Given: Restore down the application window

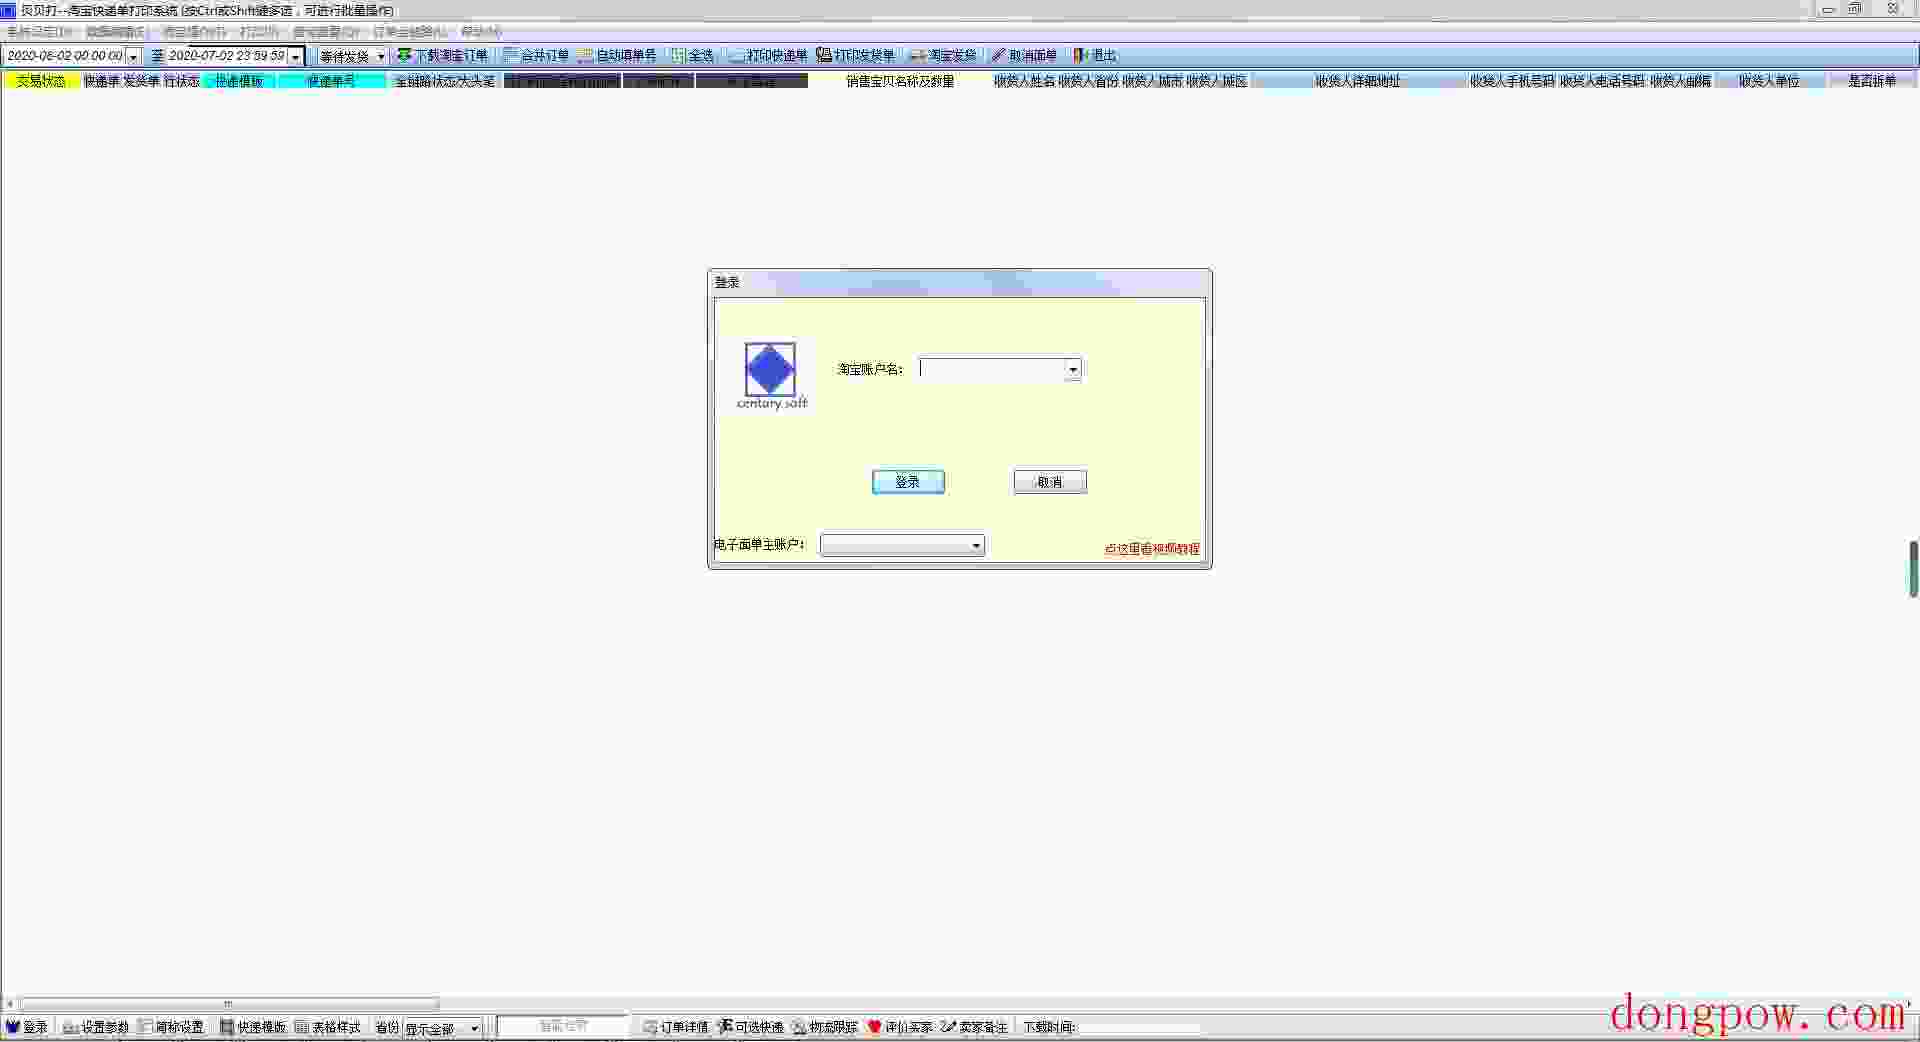Looking at the screenshot, I should [x=1855, y=9].
